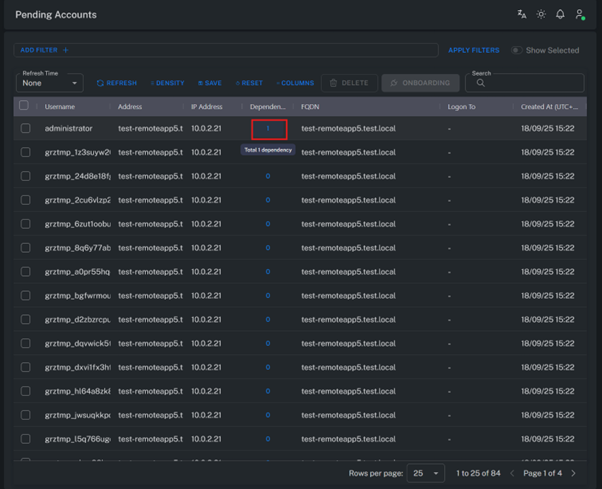Open the Density options

(x=167, y=83)
